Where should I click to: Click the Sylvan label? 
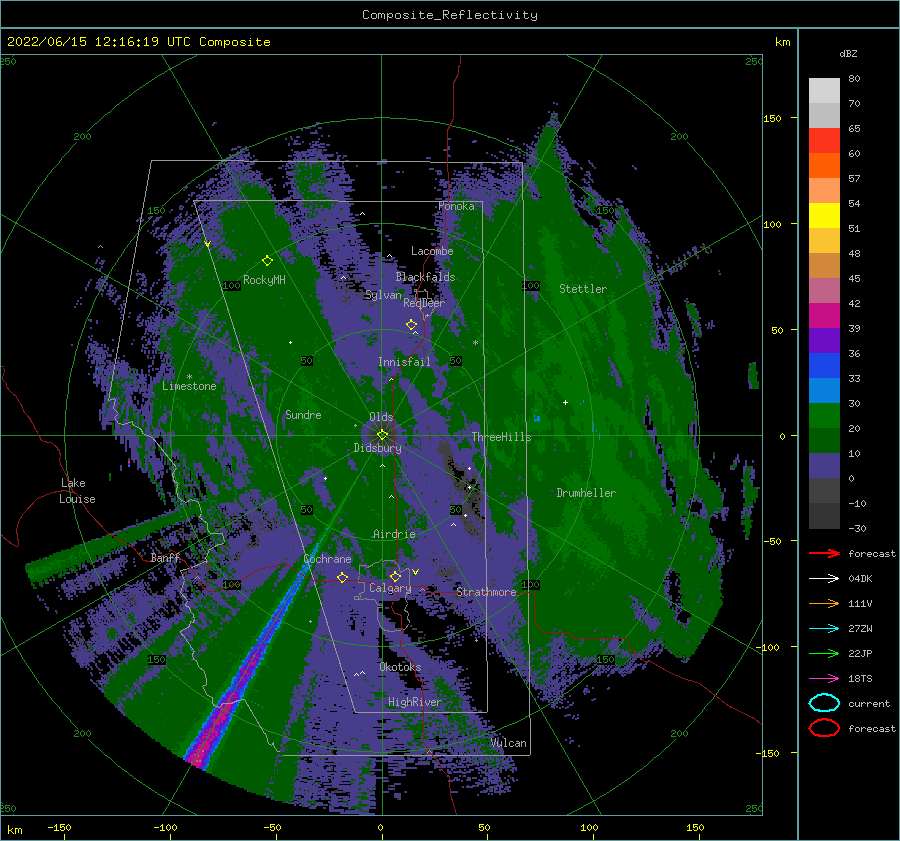383,296
